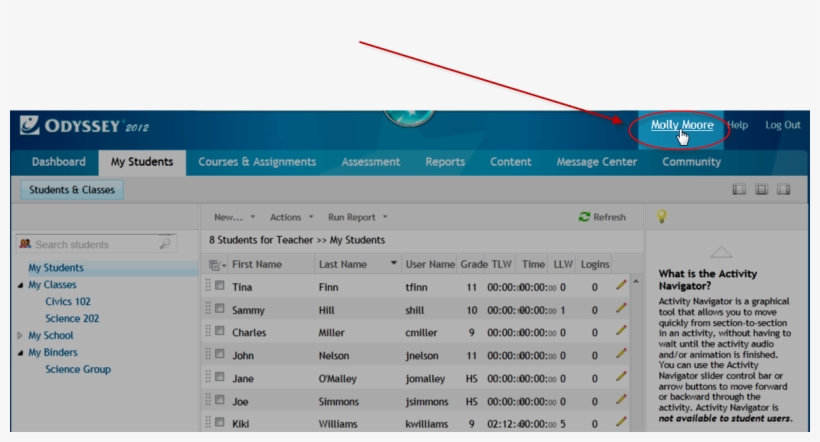Image resolution: width=820 pixels, height=442 pixels.
Task: Edit Jane O'Malley with pencil icon
Action: (x=621, y=376)
